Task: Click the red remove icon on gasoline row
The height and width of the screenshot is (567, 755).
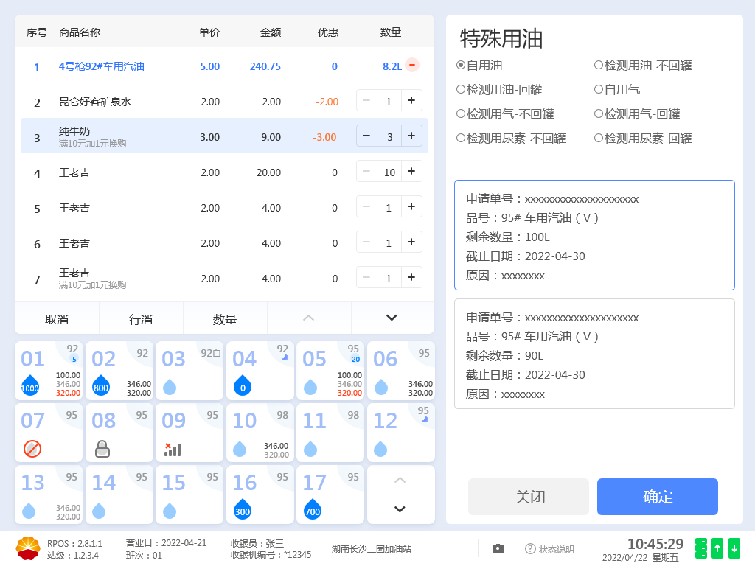Action: point(412,66)
